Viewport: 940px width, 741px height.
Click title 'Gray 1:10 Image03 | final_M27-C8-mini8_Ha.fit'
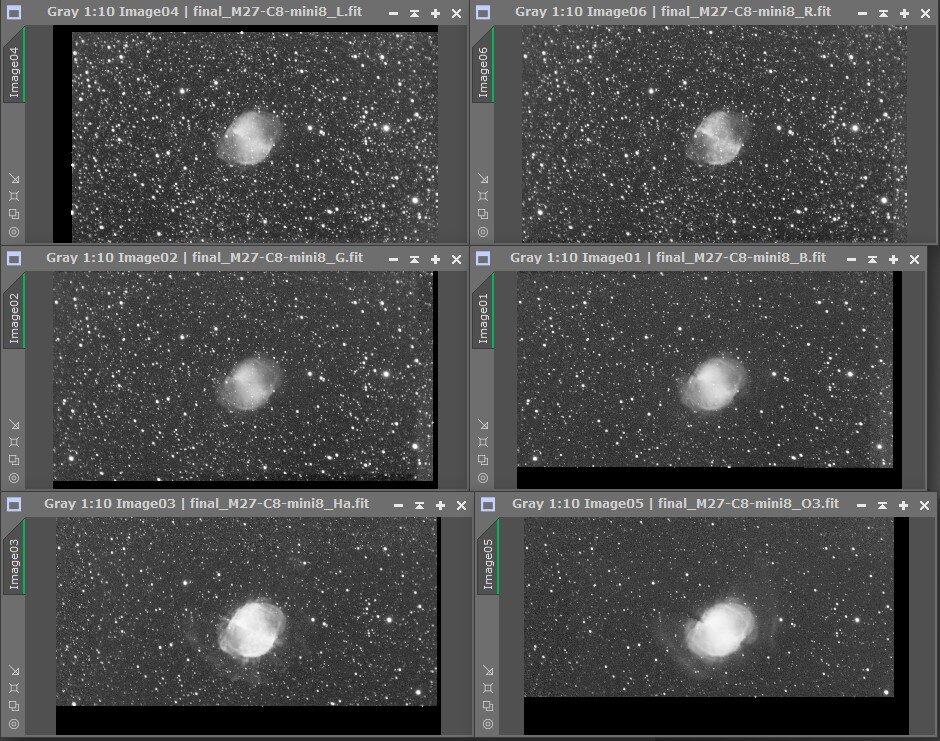click(206, 503)
